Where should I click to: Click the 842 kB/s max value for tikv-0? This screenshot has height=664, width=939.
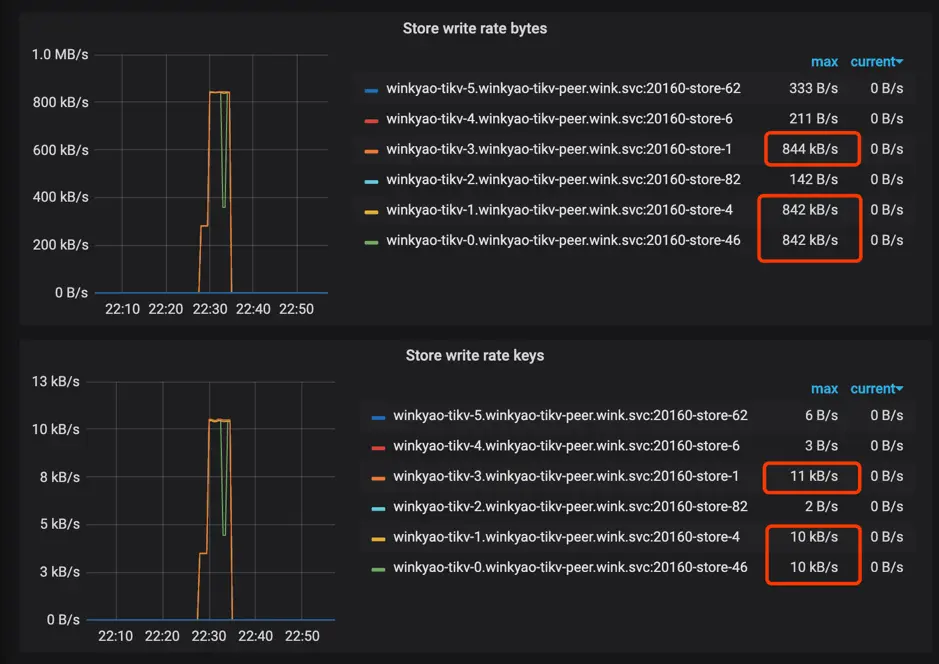[x=810, y=240]
